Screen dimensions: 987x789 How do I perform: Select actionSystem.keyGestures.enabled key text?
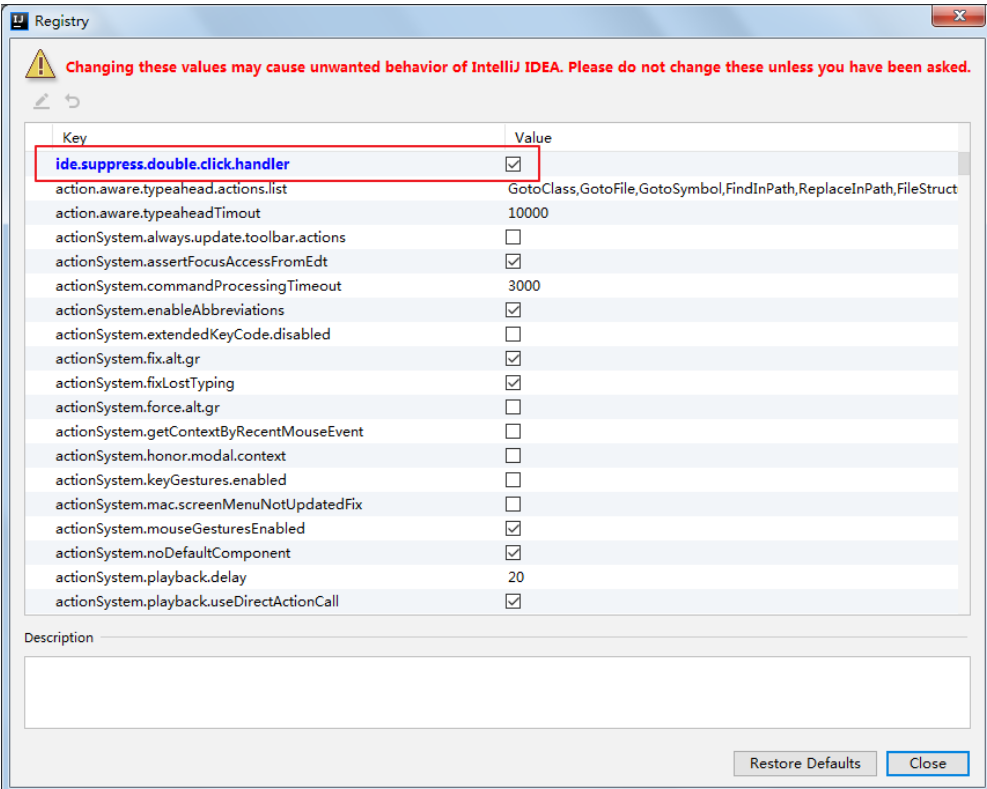coord(171,480)
